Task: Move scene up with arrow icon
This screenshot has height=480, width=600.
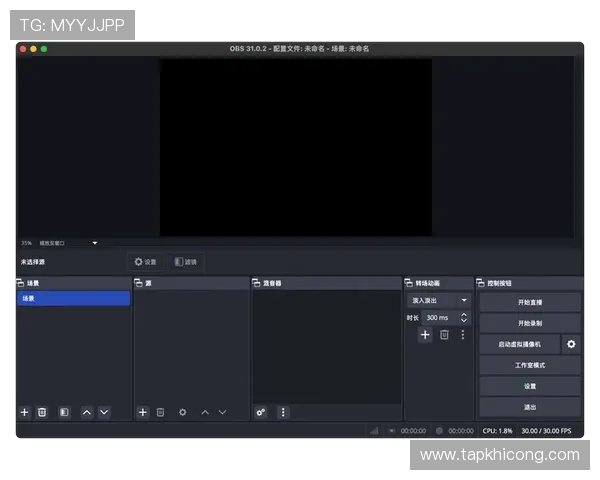Action: pyautogui.click(x=87, y=412)
